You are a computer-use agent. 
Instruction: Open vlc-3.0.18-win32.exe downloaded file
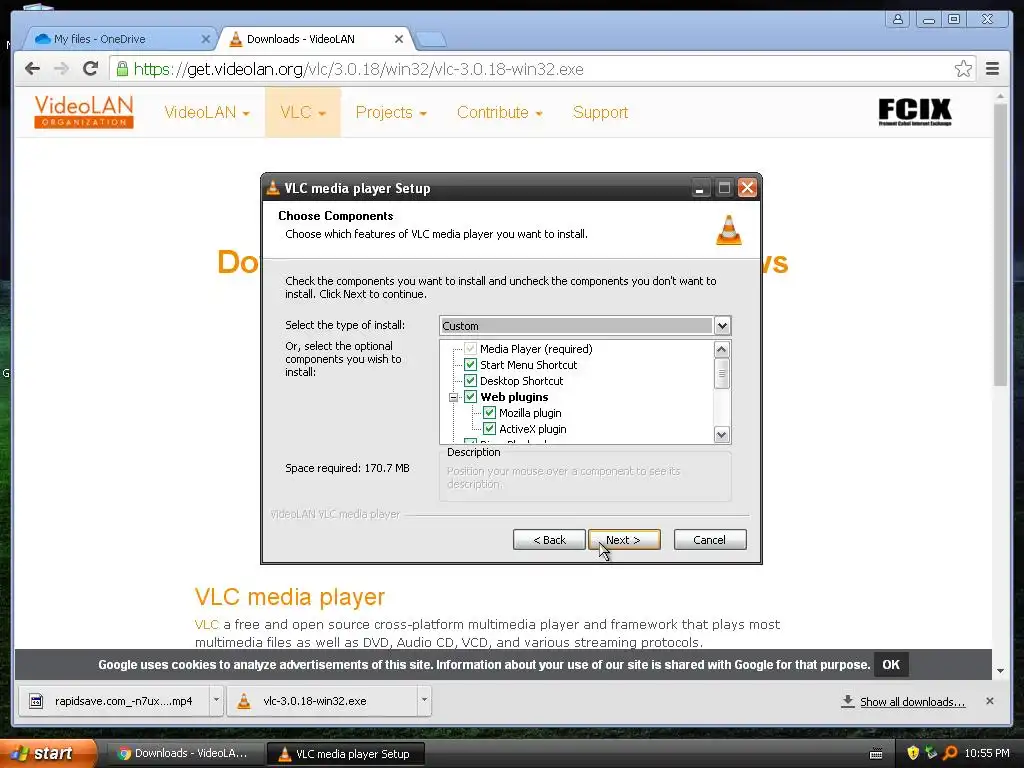323,701
